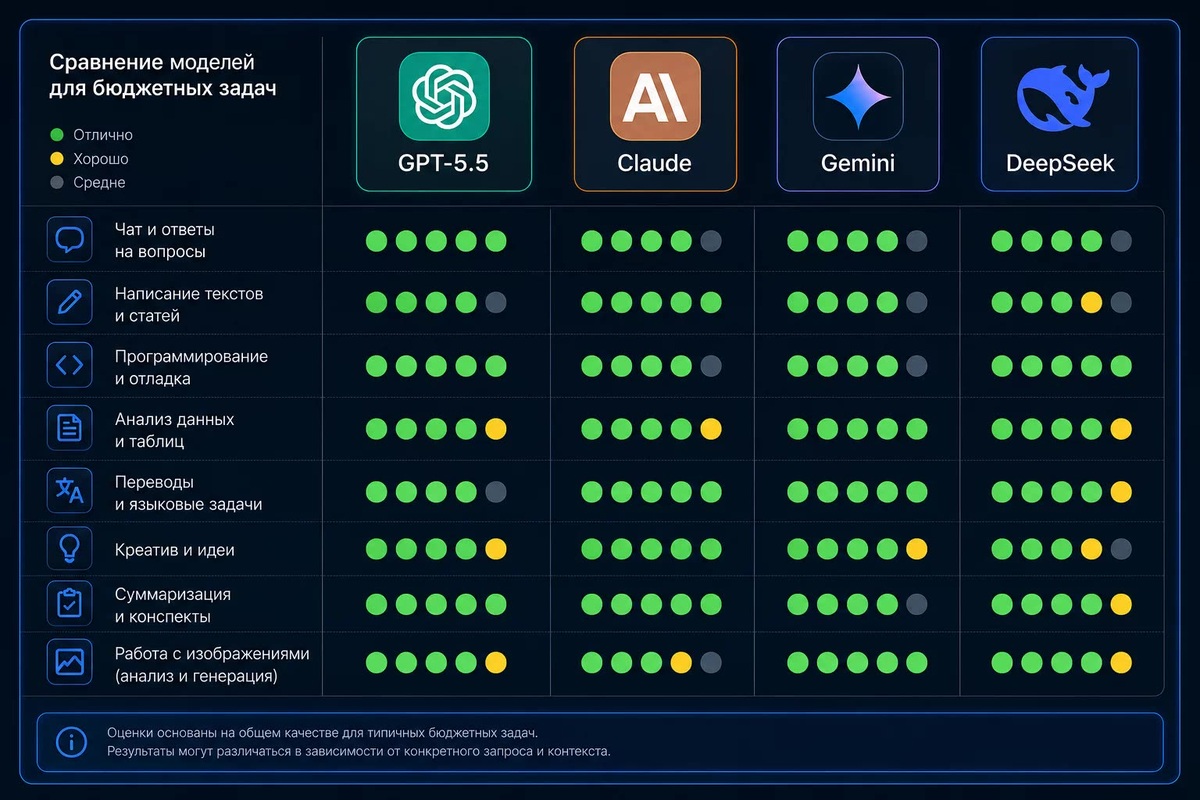Click the Средне legend text
Image resolution: width=1200 pixels, height=800 pixels.
[x=99, y=182]
